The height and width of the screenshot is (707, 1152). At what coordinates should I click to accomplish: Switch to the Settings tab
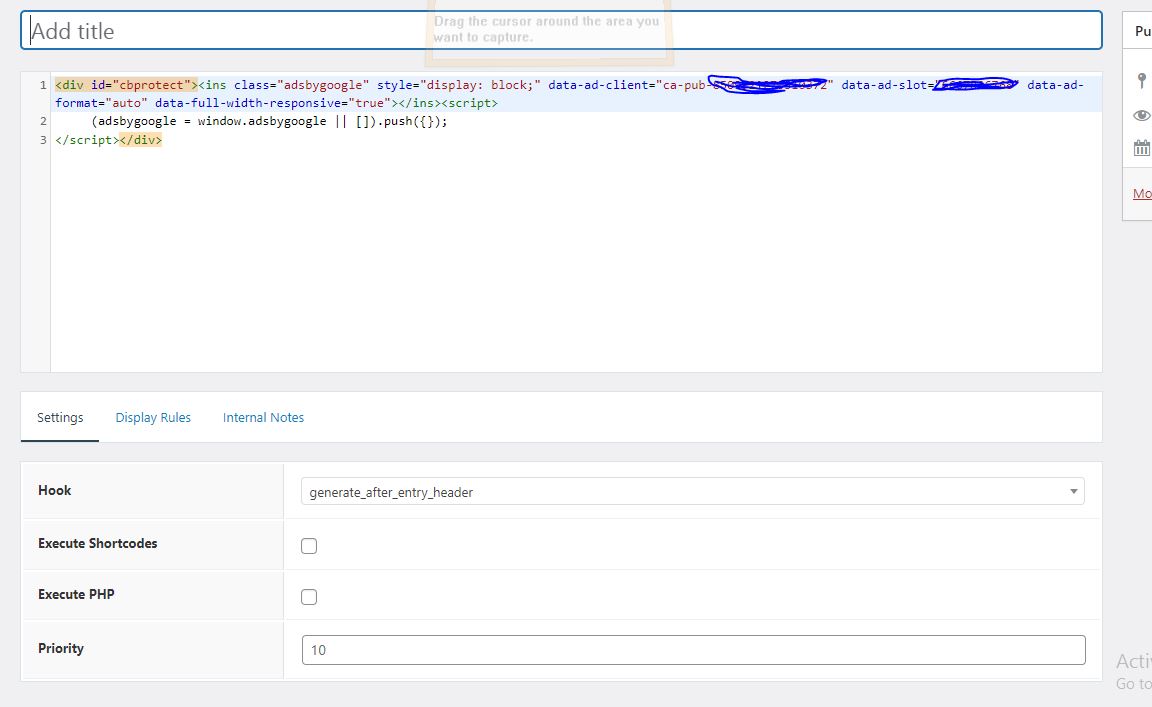pyautogui.click(x=60, y=417)
